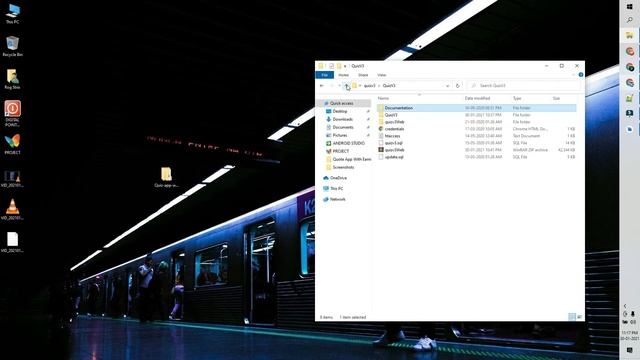Click the File Explorer taskbar icon
Screen dimensions: 640x360
pos(629,36)
